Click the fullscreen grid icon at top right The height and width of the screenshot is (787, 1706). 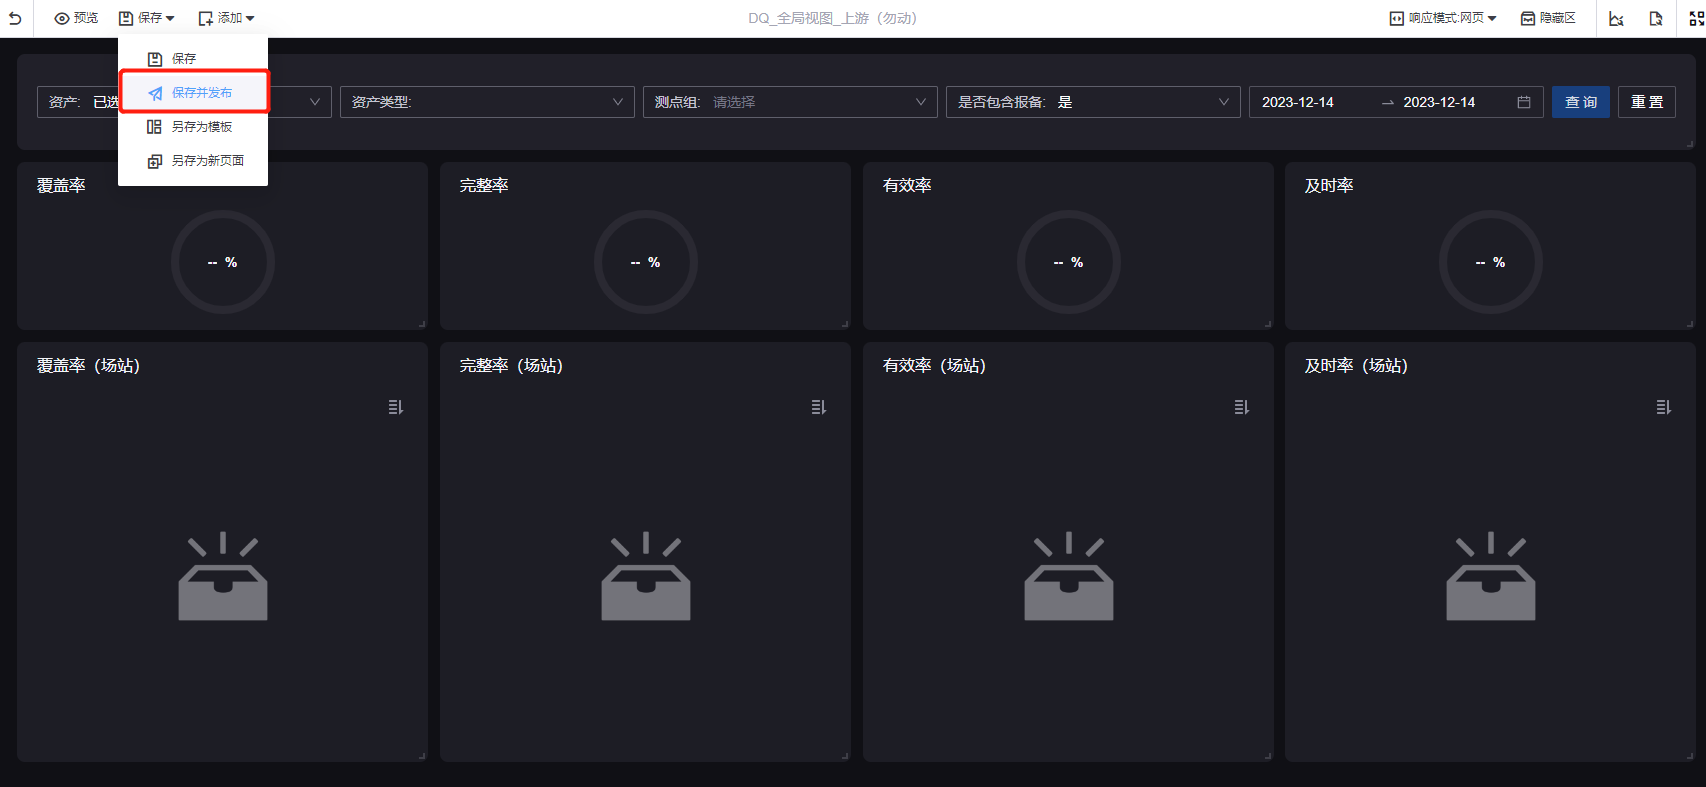pos(1697,18)
